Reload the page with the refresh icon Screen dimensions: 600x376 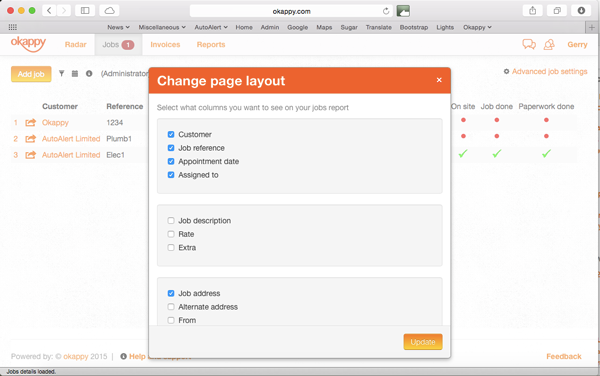[386, 11]
